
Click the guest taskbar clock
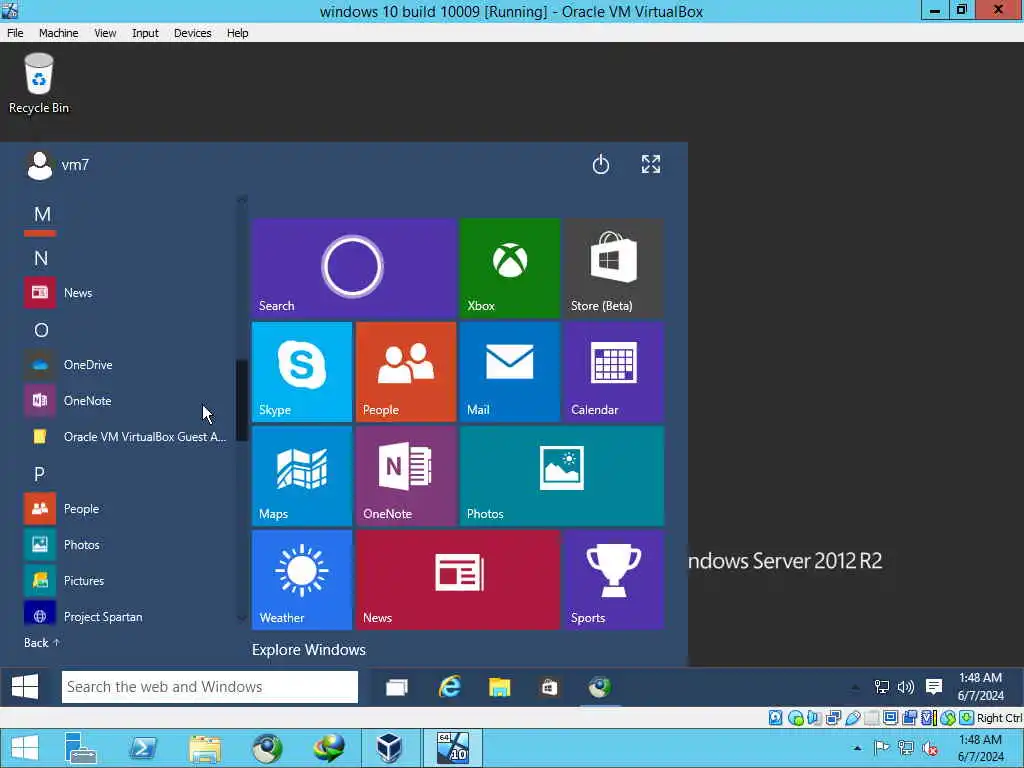(x=980, y=687)
